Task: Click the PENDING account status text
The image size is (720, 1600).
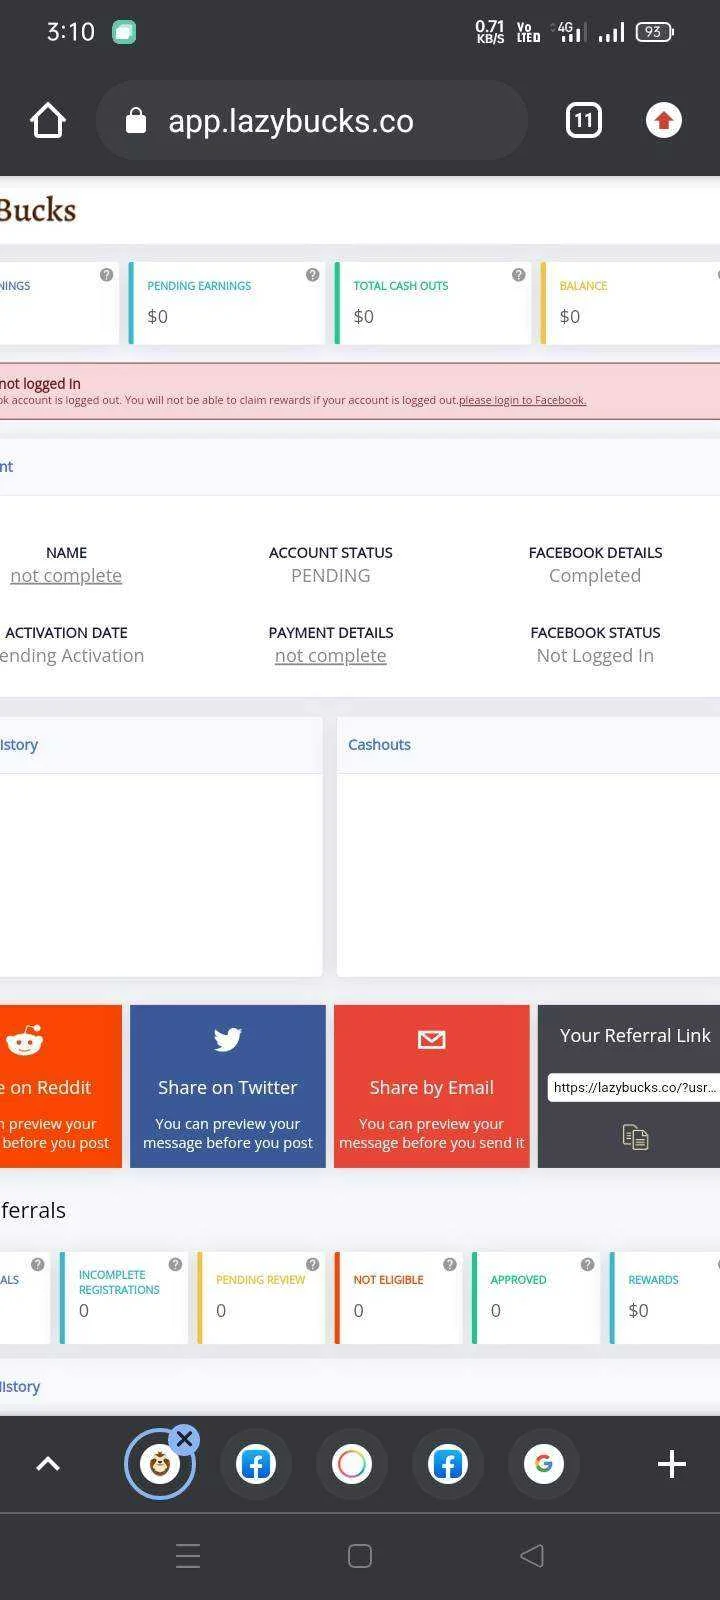Action: (x=331, y=576)
